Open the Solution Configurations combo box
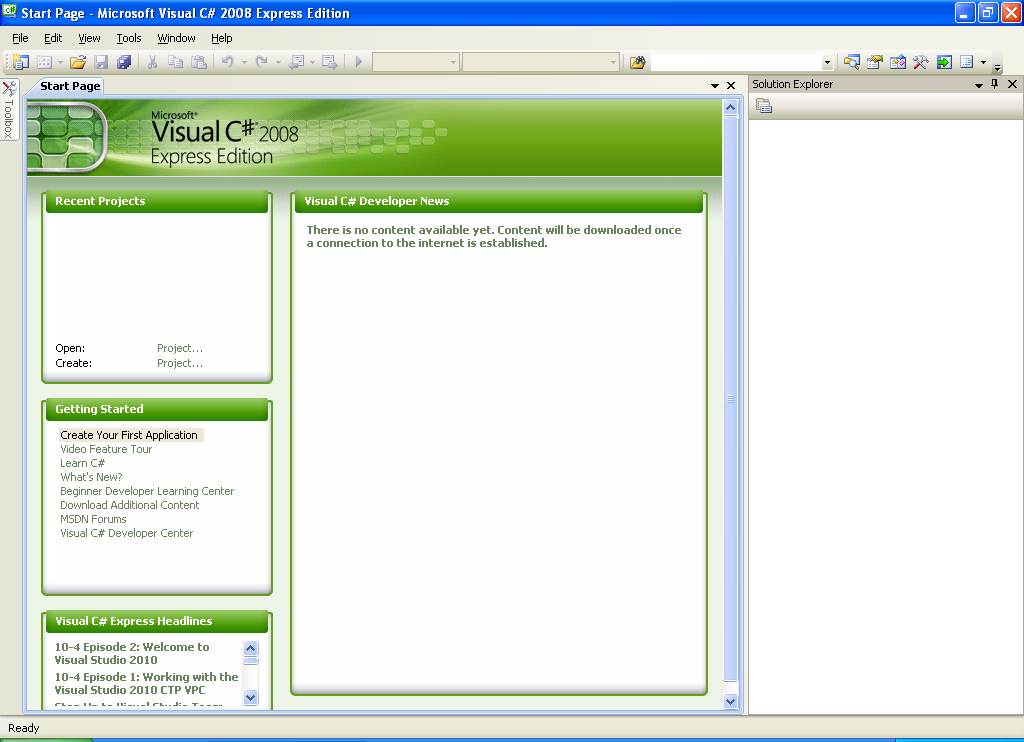 [x=415, y=62]
